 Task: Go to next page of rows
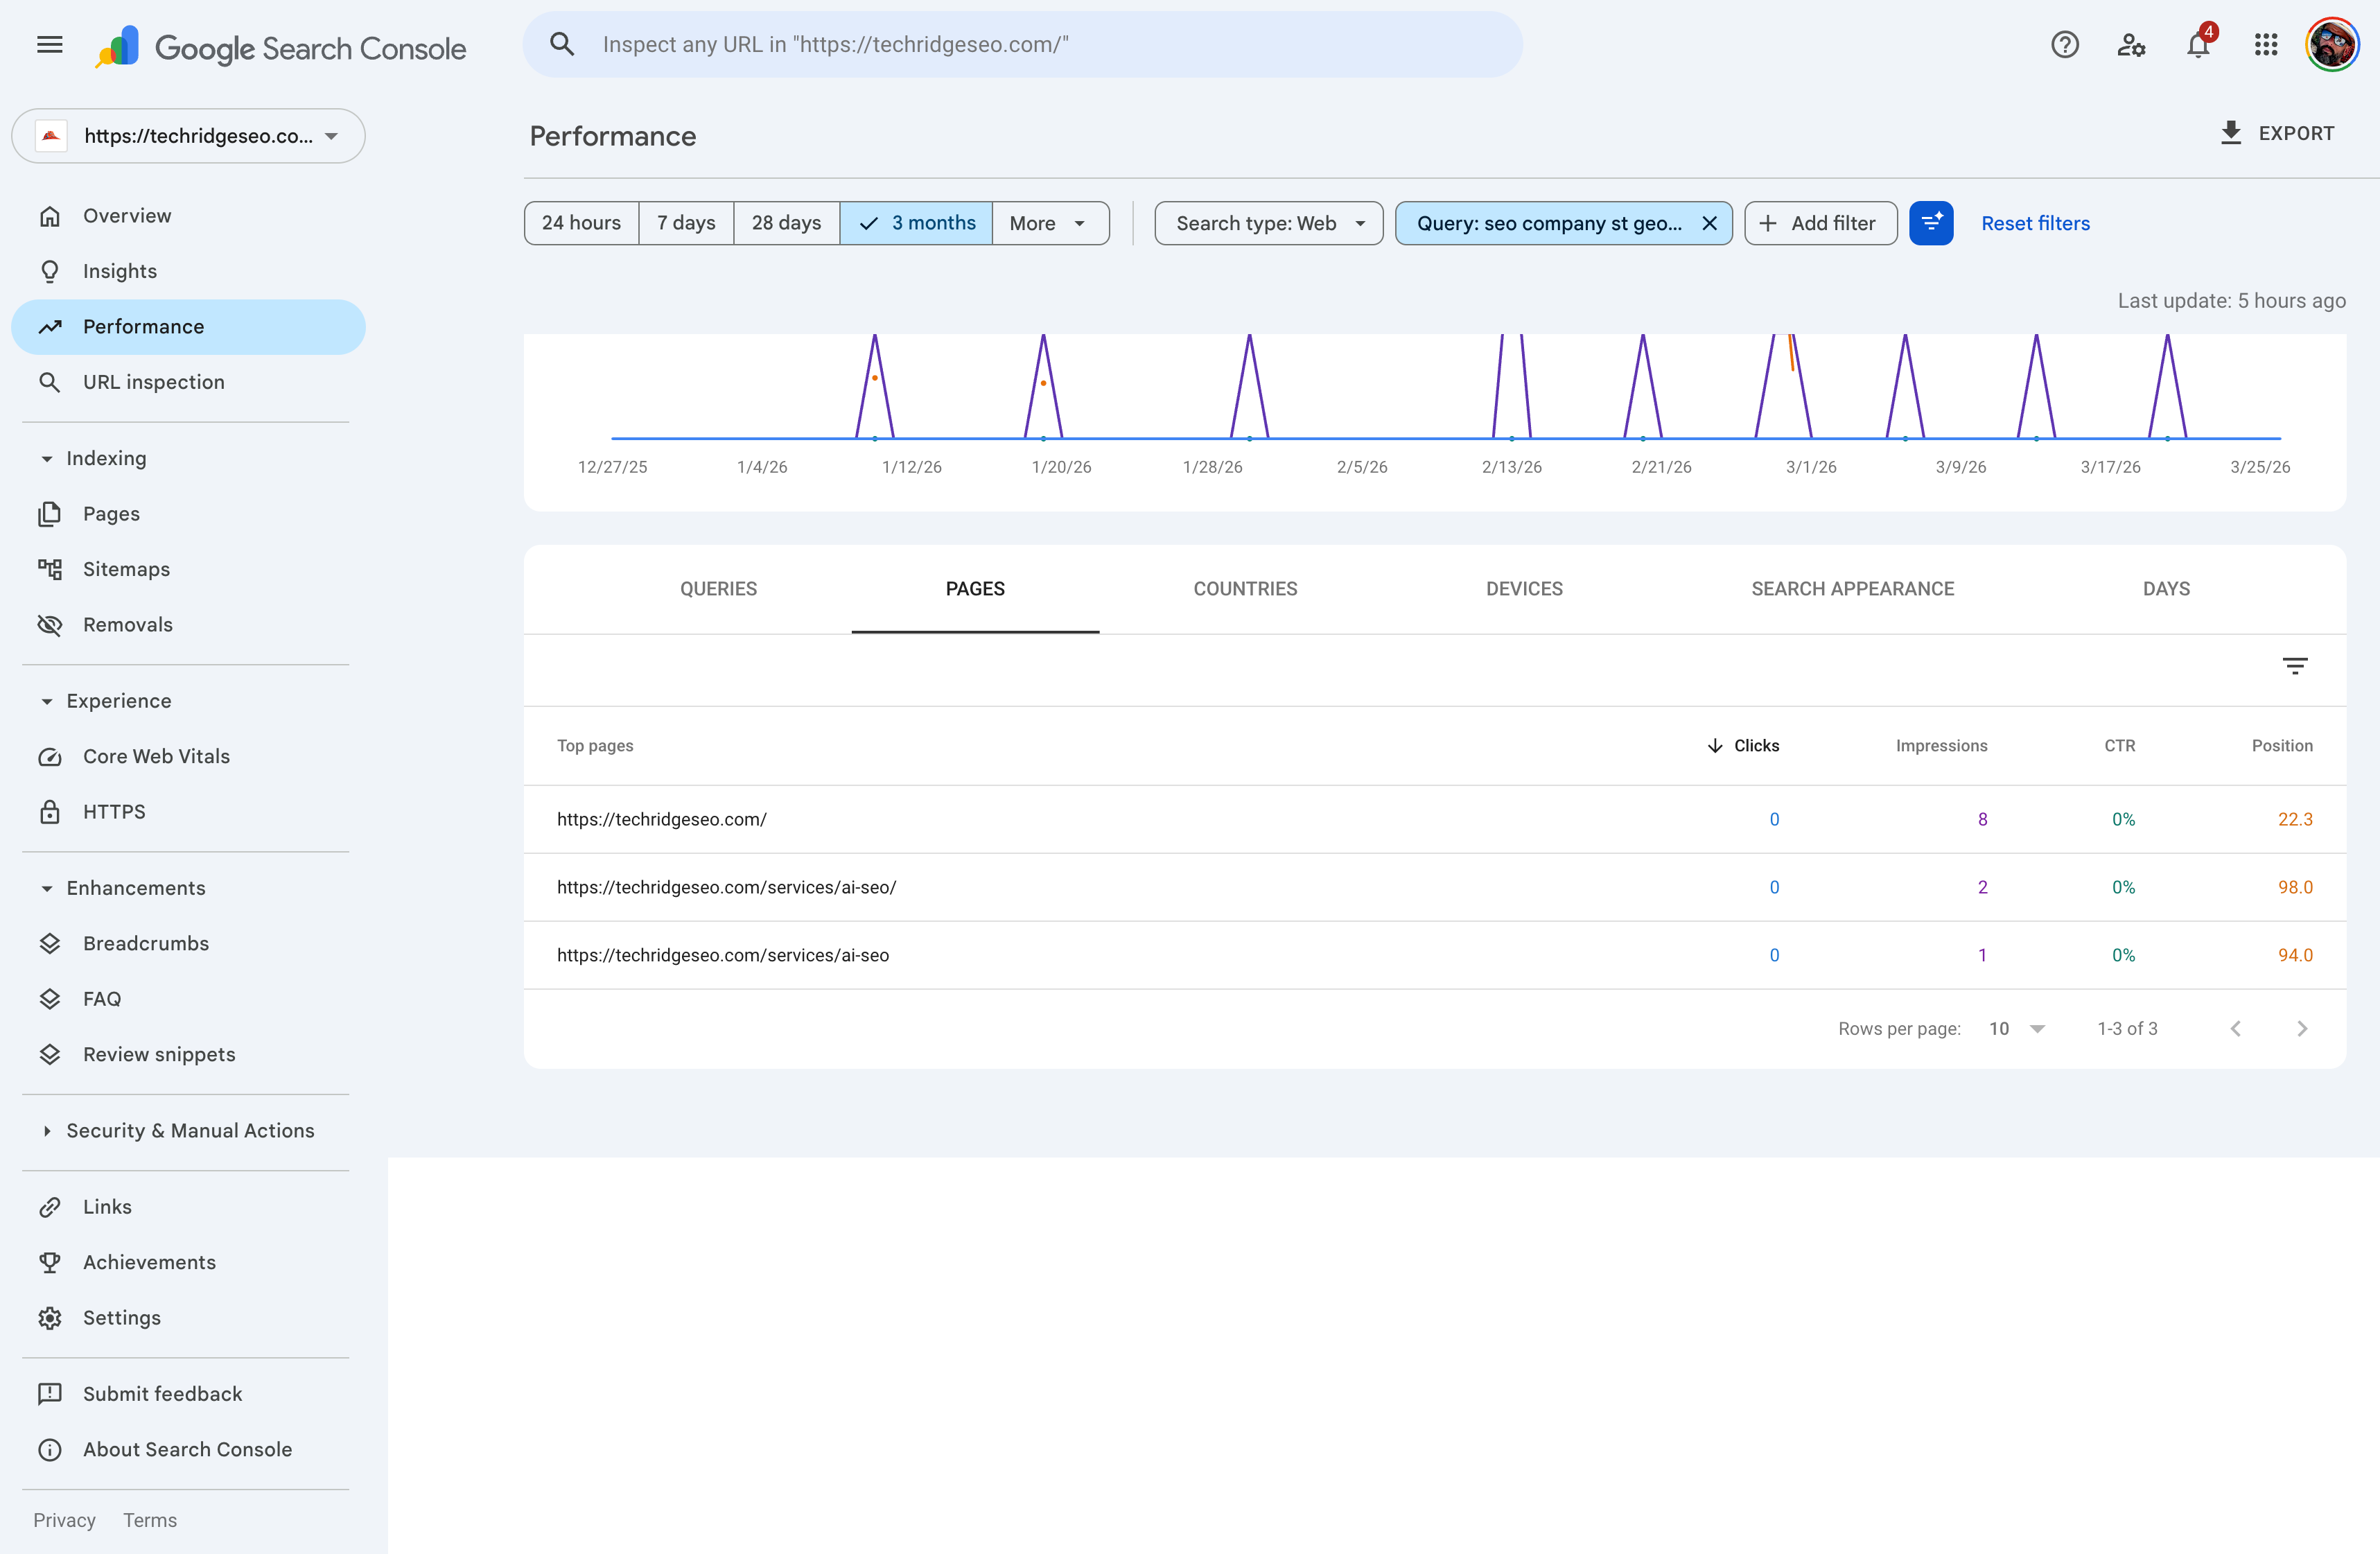pyautogui.click(x=2302, y=1029)
